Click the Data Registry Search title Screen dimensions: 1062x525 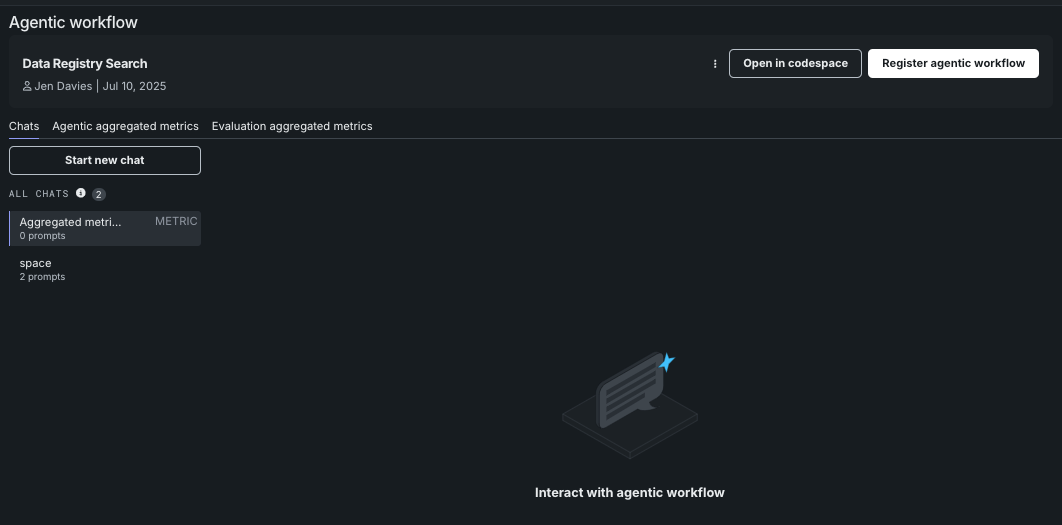click(85, 63)
